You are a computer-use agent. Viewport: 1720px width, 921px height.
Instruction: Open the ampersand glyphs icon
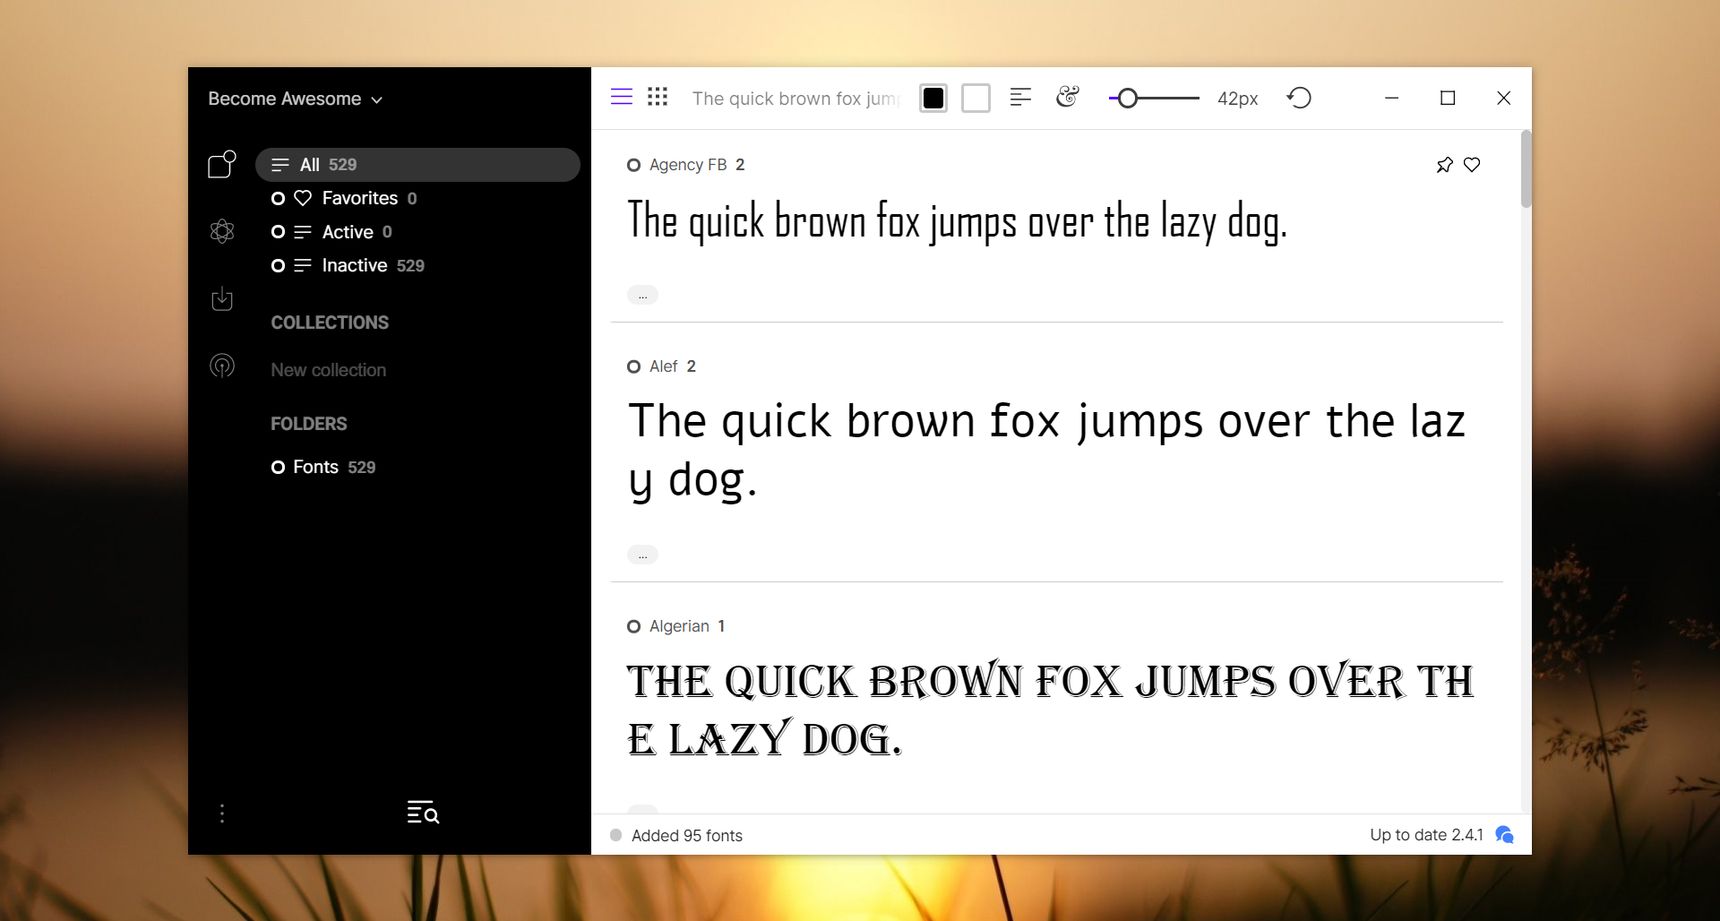(x=1068, y=97)
